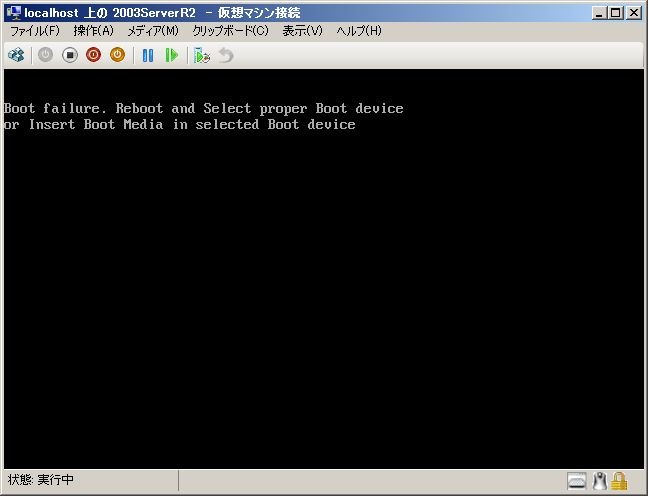Click the Boot failure message in VM screen
The height and width of the screenshot is (496, 648).
pos(204,109)
